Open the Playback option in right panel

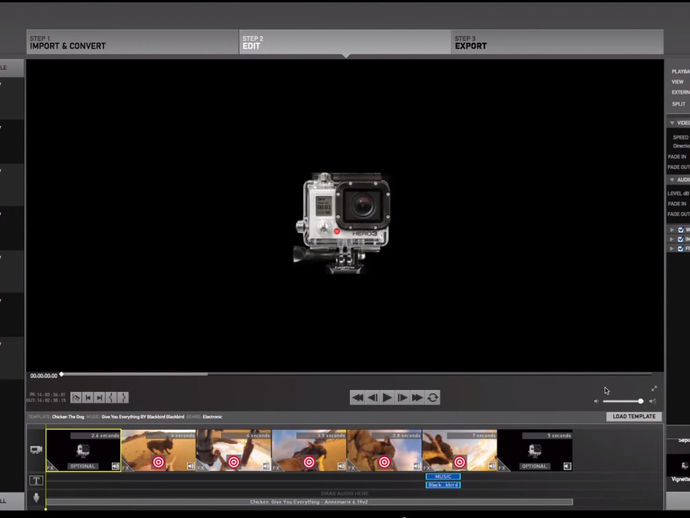(x=680, y=71)
